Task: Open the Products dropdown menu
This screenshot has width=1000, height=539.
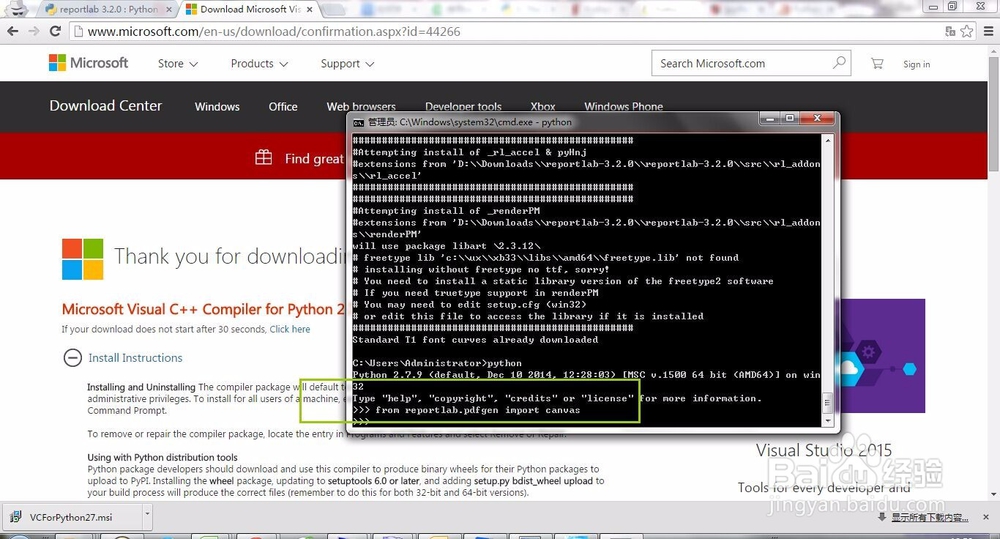Action: (260, 64)
